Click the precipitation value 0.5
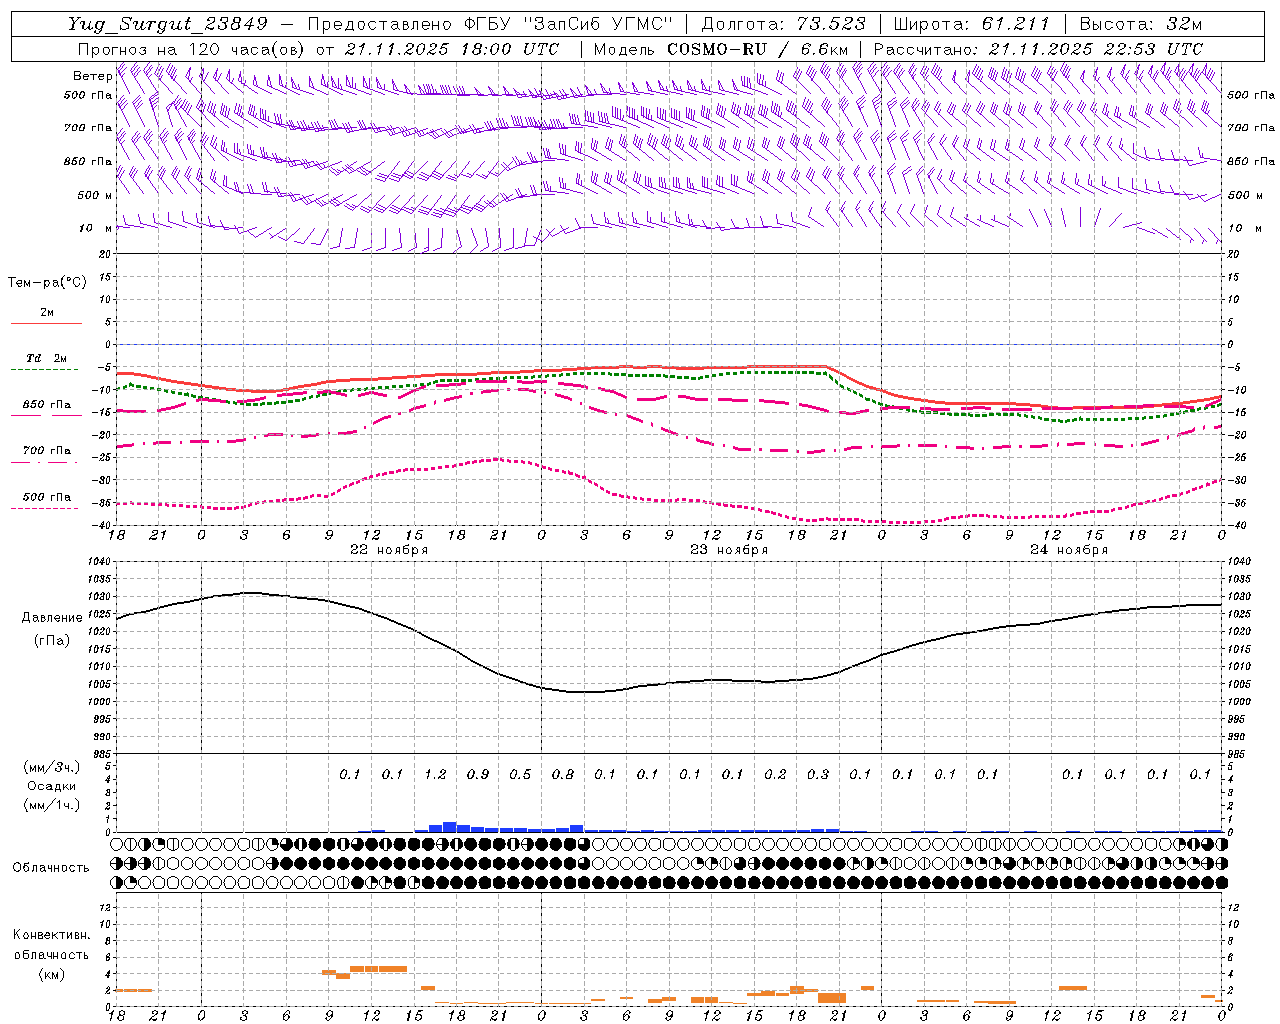Viewport: 1280px width, 1024px height. (x=520, y=774)
